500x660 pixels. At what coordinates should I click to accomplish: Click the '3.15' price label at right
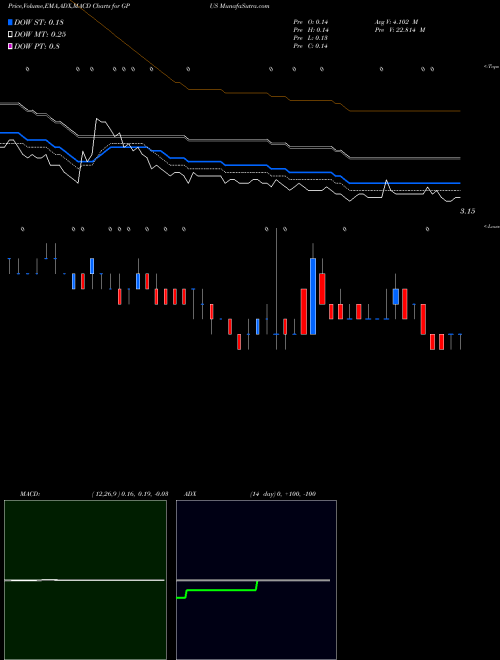click(467, 211)
